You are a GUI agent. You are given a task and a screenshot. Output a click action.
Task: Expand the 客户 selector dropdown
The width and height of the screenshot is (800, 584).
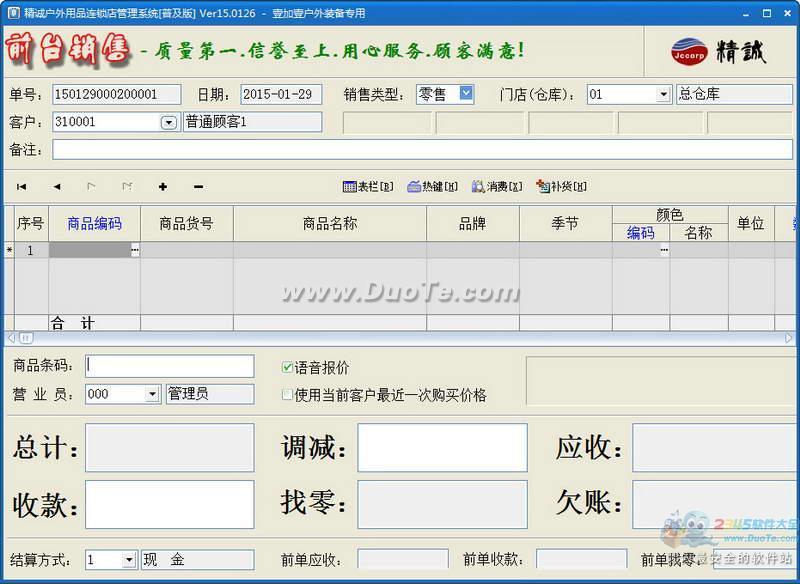coord(168,122)
